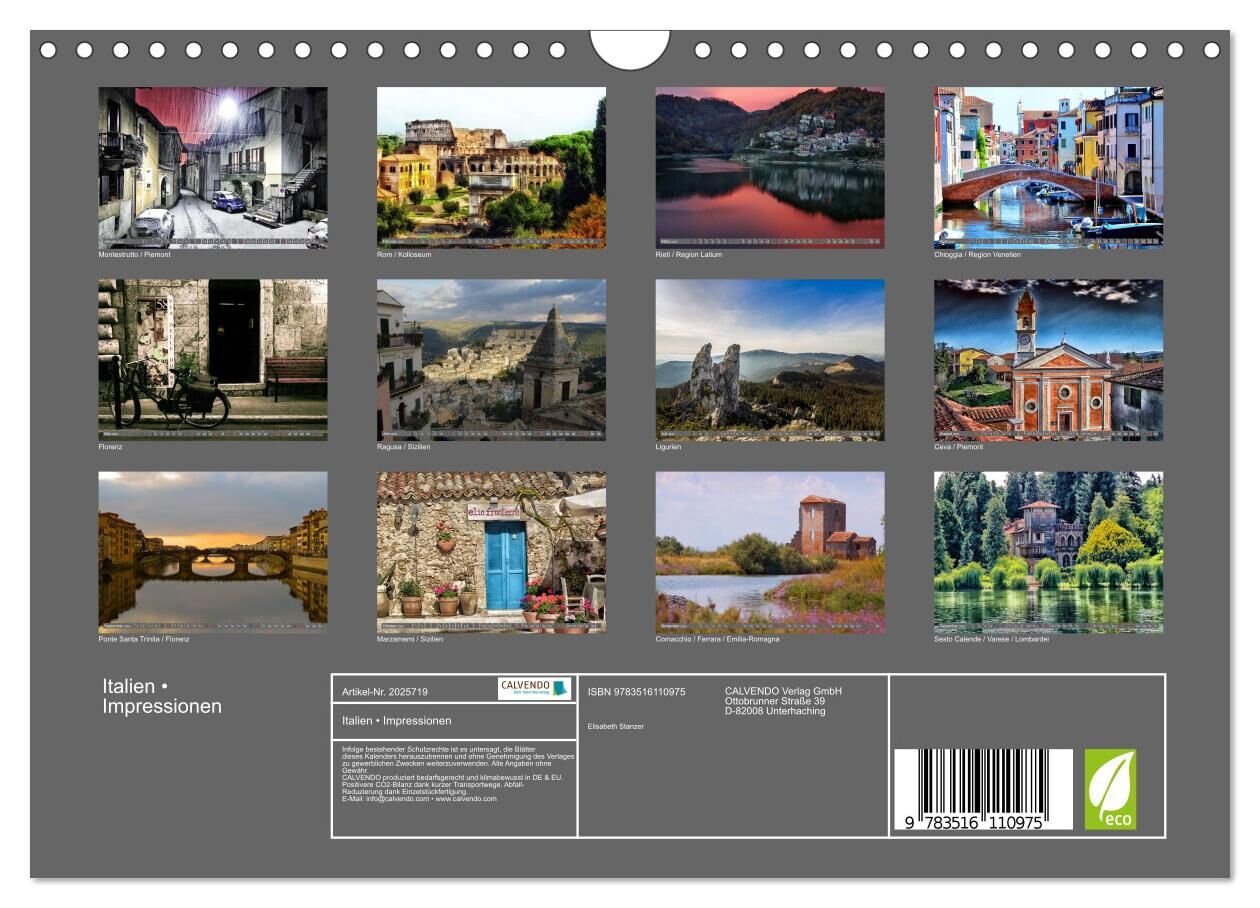Screen dimensions: 1260x908
Task: Click the green eco leaf icon
Action: [1110, 789]
